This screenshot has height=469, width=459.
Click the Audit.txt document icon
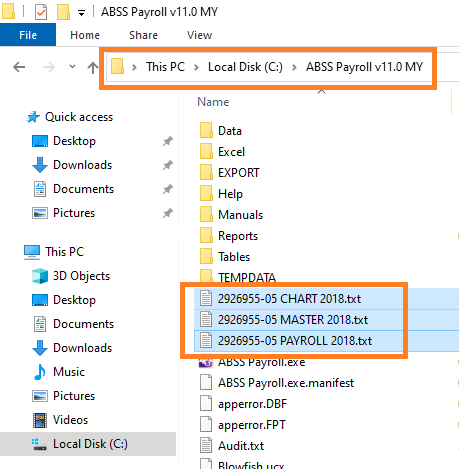[206, 445]
